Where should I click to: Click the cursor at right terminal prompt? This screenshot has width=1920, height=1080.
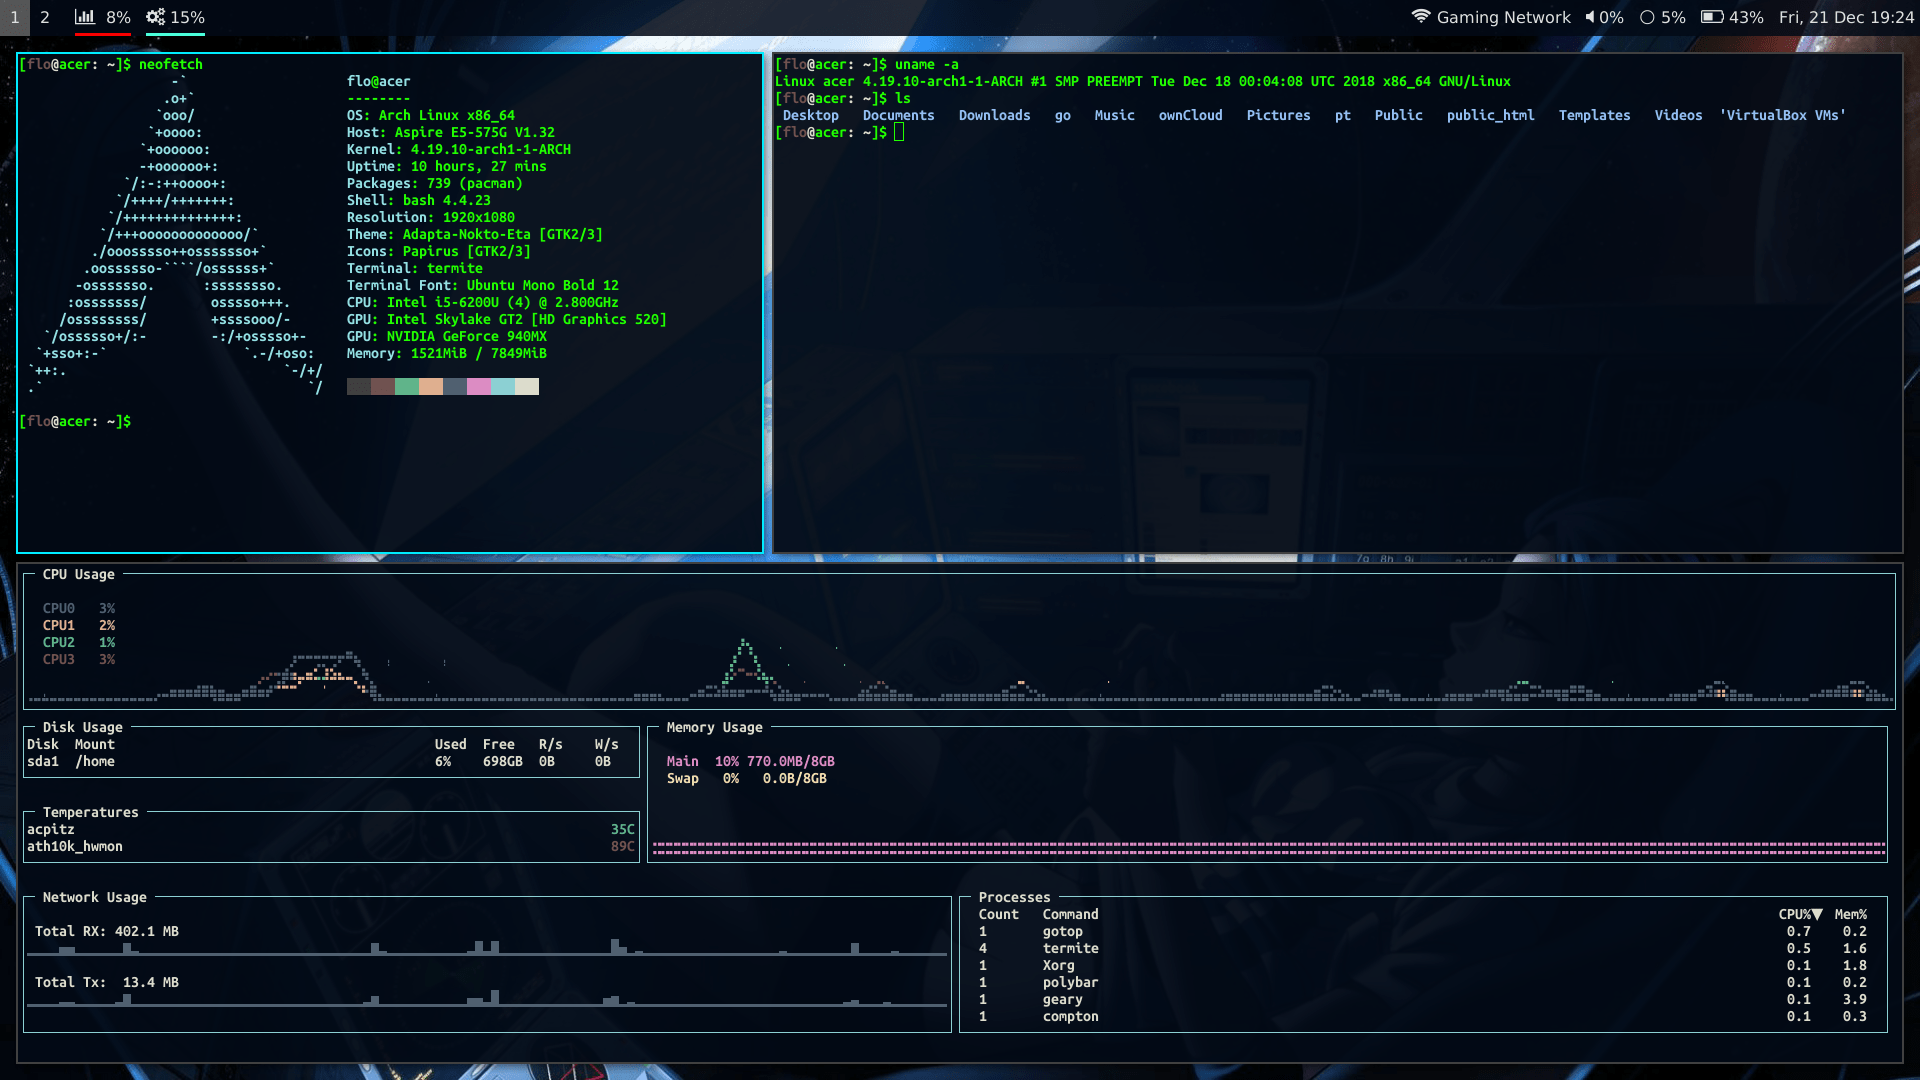point(899,132)
